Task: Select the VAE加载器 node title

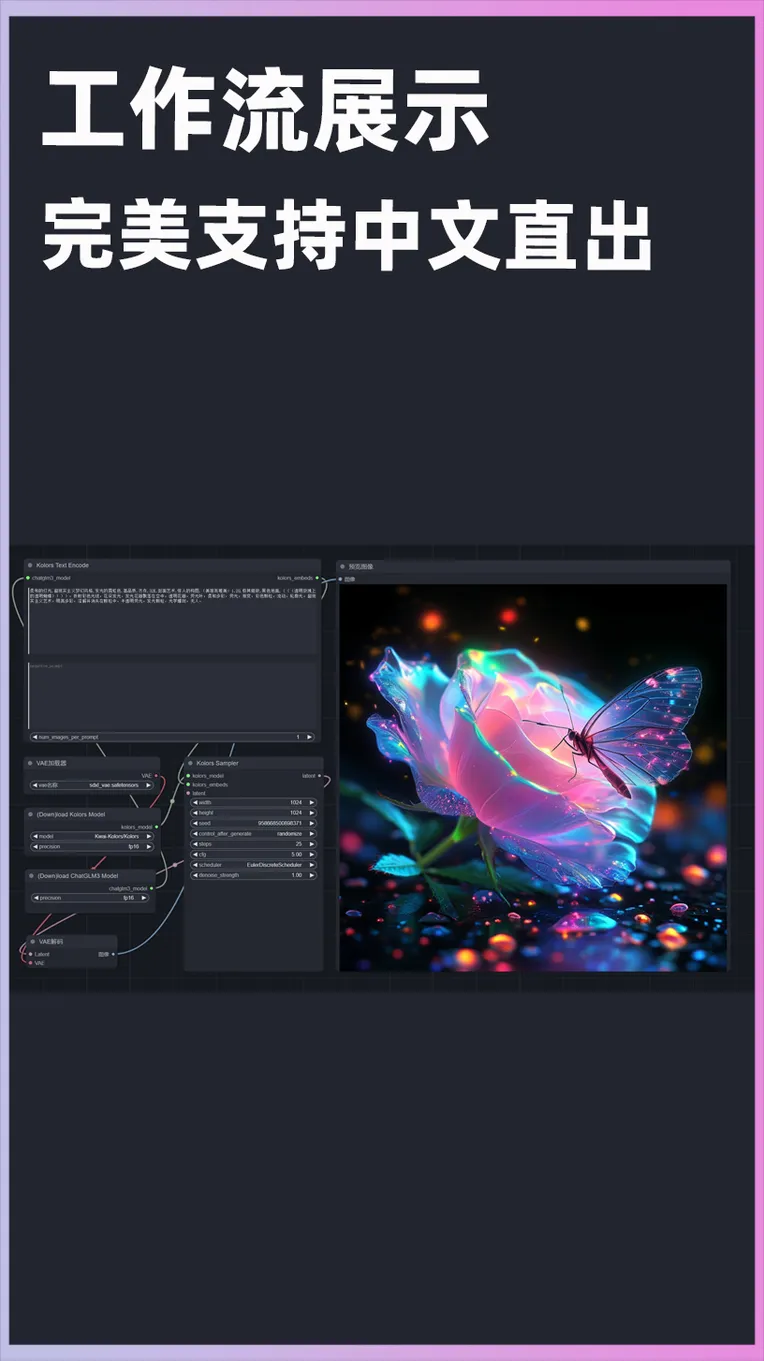Action: [52, 763]
